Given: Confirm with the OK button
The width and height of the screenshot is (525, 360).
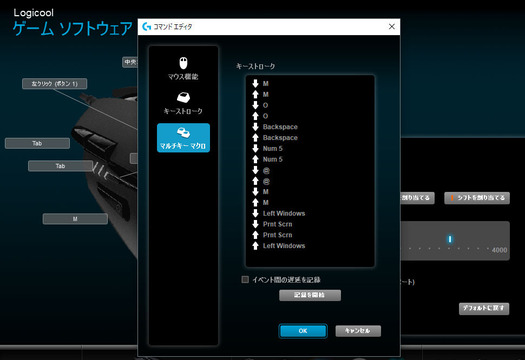Looking at the screenshot, I should point(303,331).
